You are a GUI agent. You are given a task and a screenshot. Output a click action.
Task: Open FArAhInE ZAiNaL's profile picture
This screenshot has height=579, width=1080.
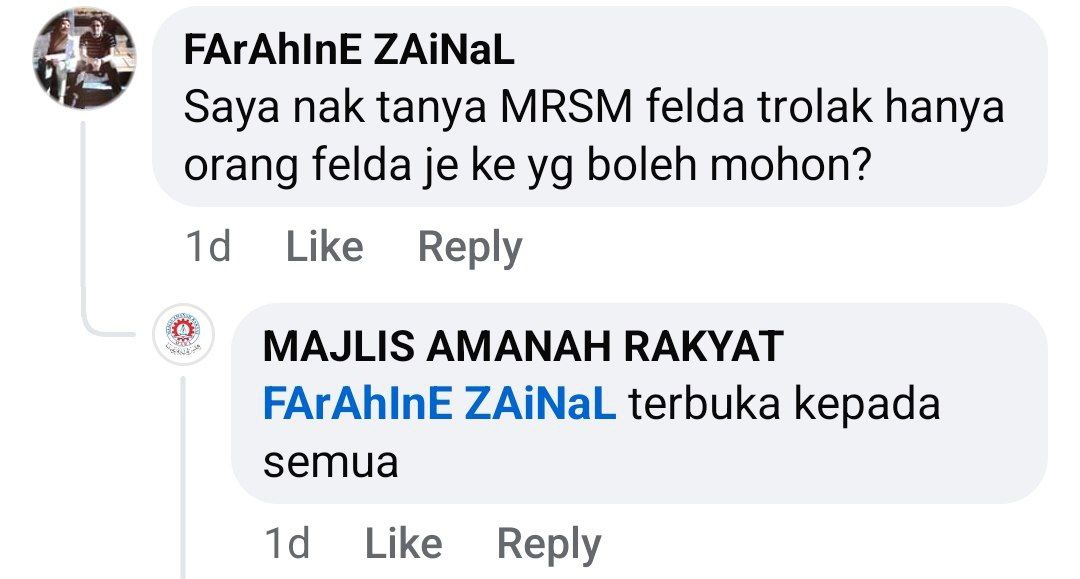point(85,59)
